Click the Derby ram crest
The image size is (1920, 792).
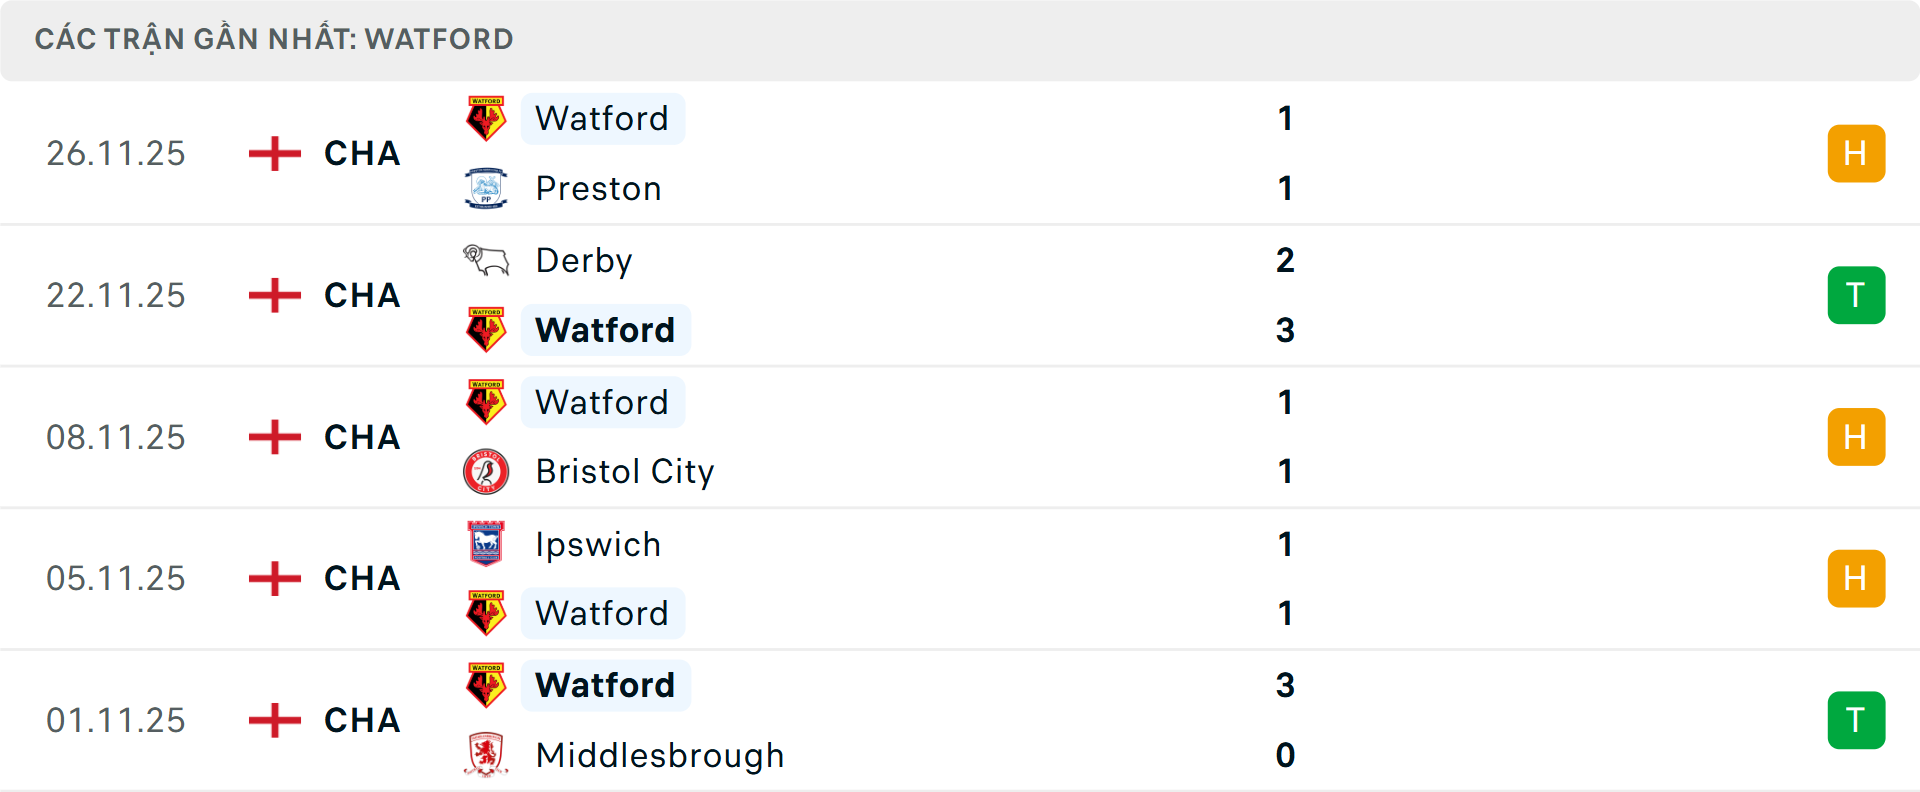pos(486,260)
